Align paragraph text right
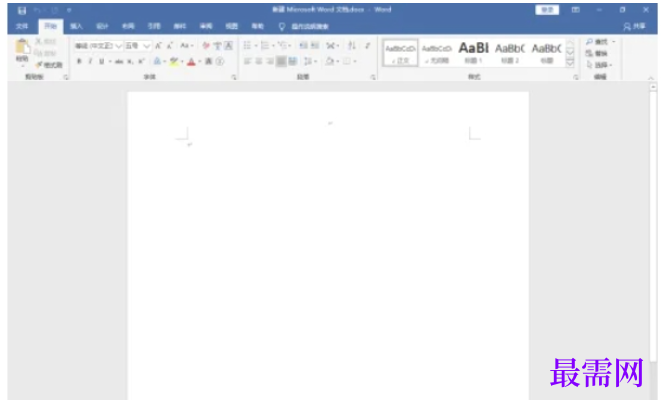 point(269,62)
